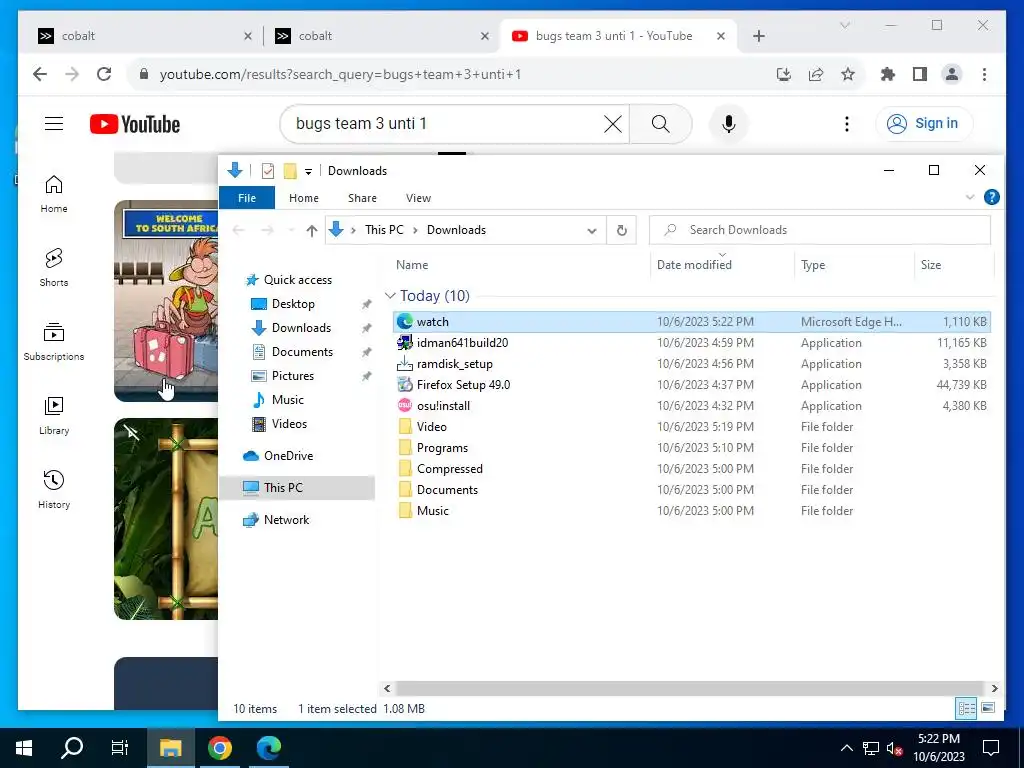Bookmark this page with star icon
Image resolution: width=1024 pixels, height=768 pixels.
848,74
